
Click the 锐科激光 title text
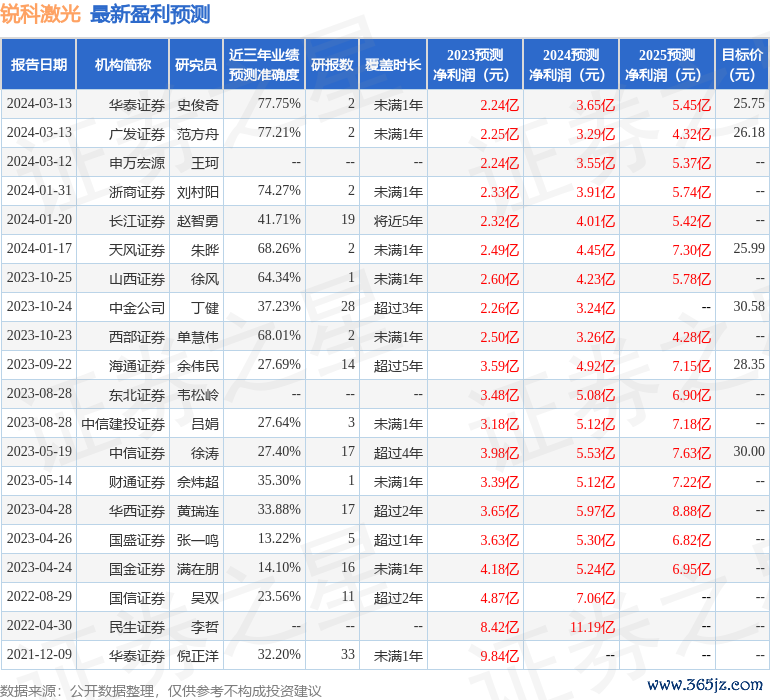[40, 14]
